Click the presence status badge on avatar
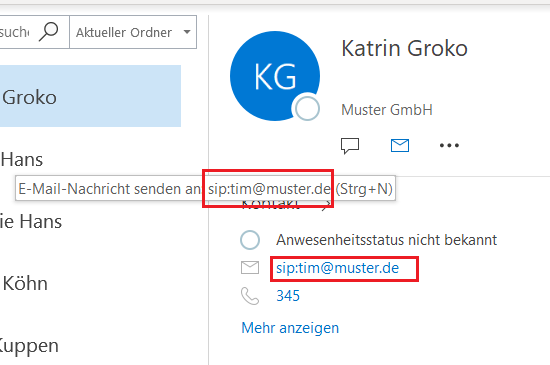The width and height of the screenshot is (550, 365). (307, 108)
